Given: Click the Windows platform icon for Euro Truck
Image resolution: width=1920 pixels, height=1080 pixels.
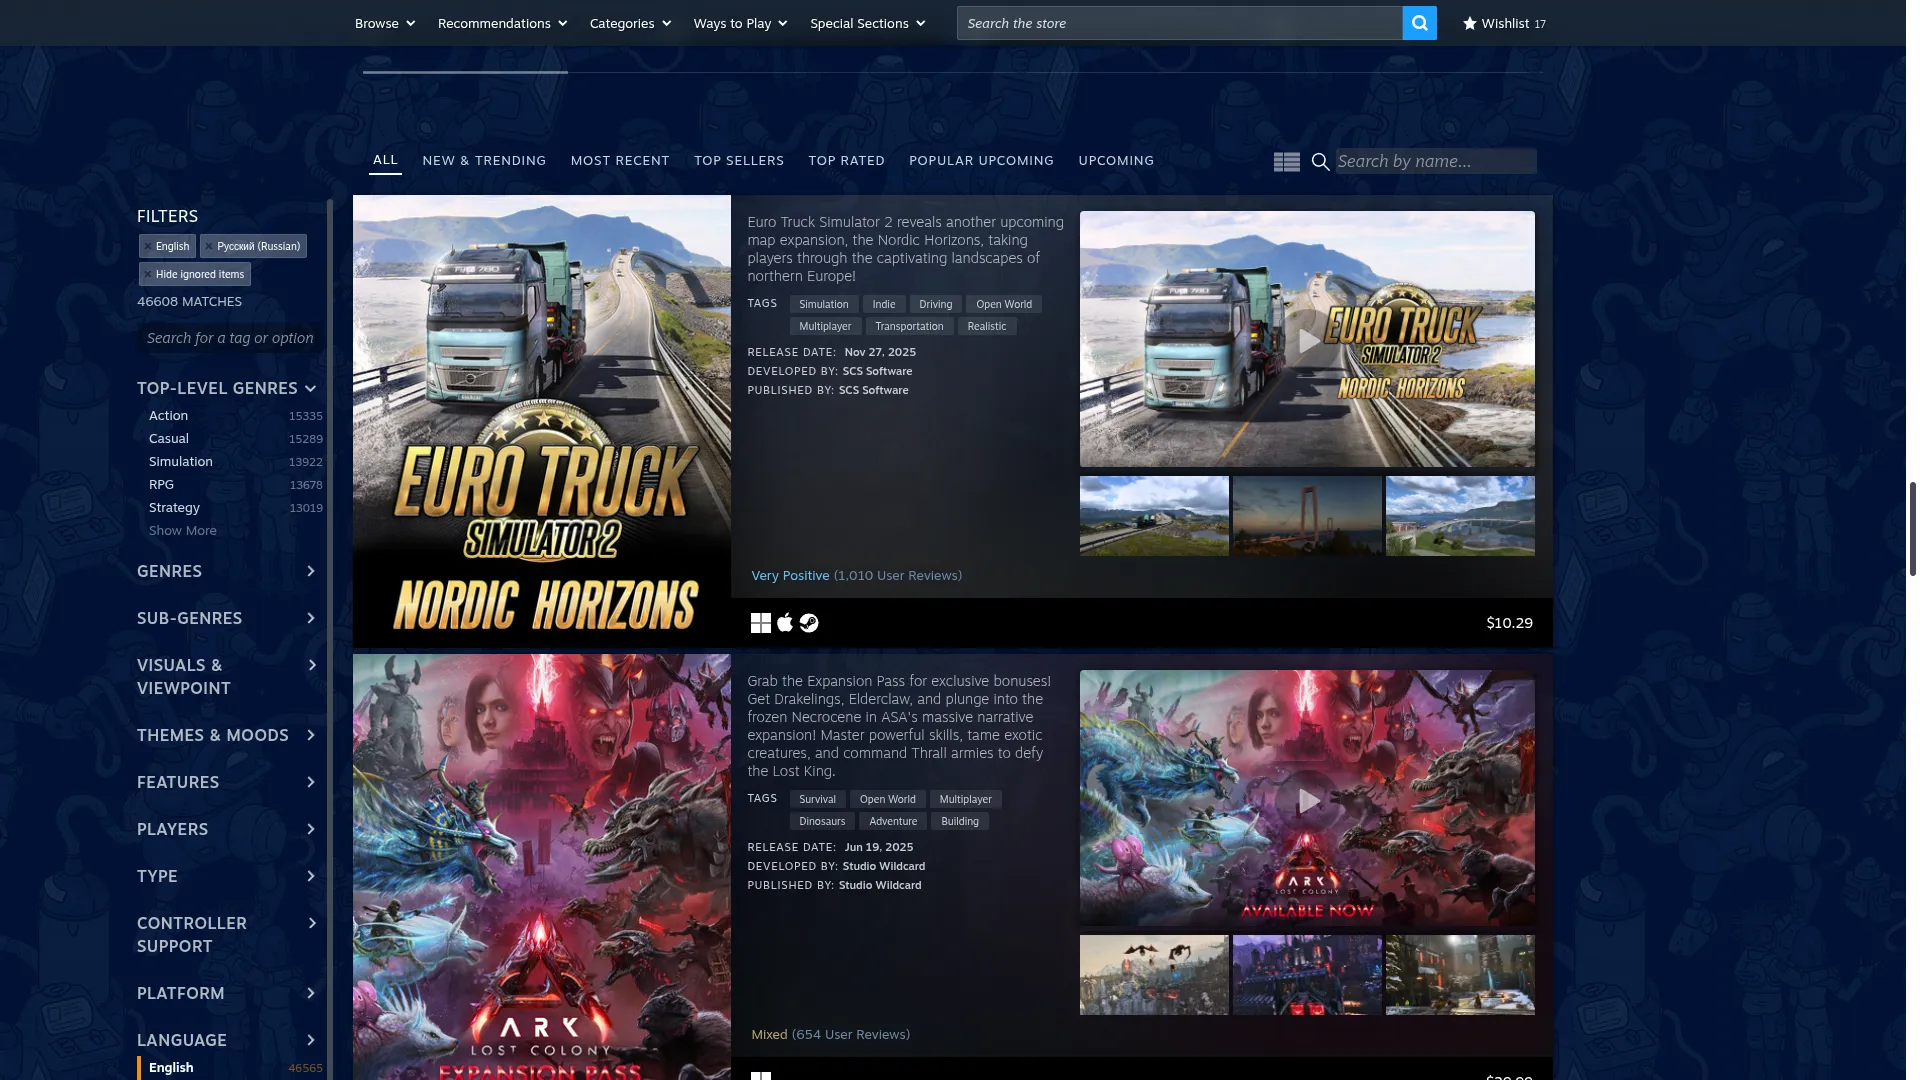Looking at the screenshot, I should click(x=761, y=623).
